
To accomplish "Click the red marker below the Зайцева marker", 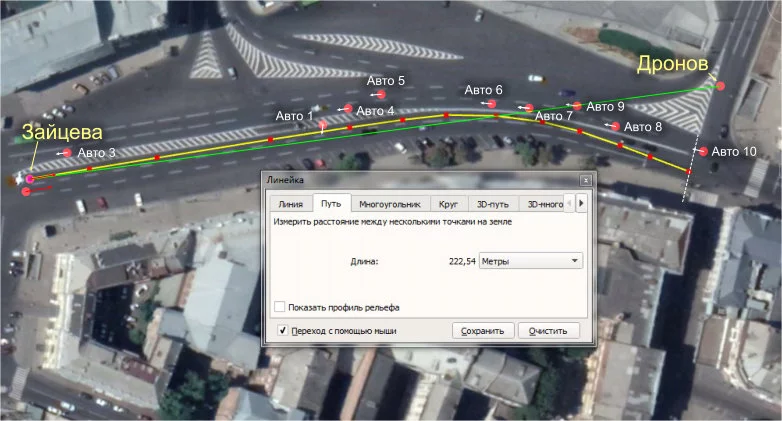I will 26,191.
